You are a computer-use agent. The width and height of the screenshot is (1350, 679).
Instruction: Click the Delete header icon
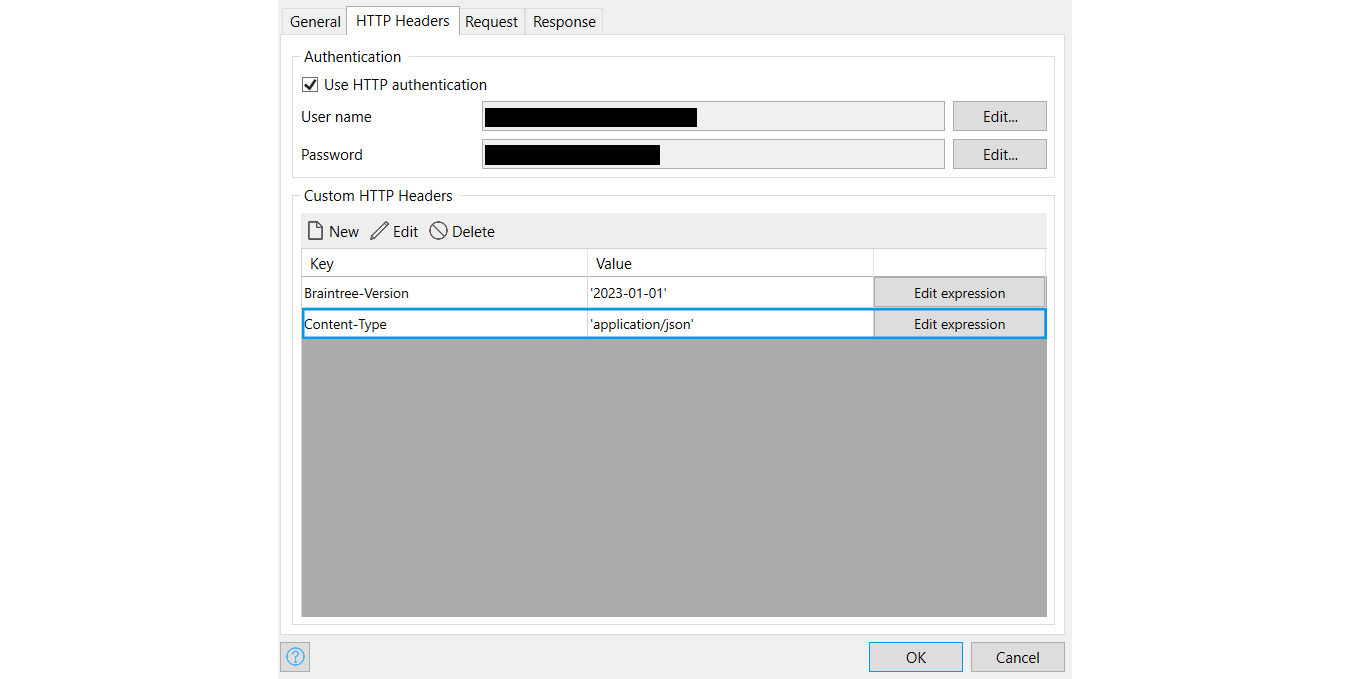[x=461, y=231]
